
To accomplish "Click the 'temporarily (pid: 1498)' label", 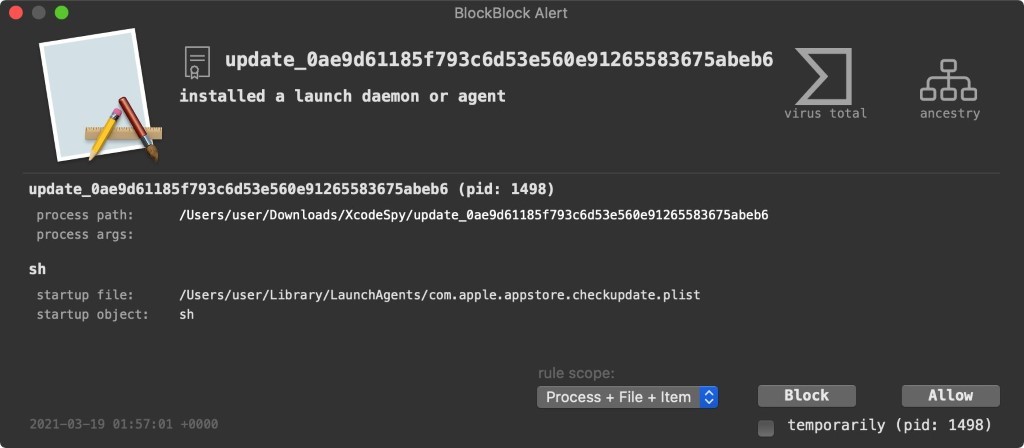I will (889, 426).
